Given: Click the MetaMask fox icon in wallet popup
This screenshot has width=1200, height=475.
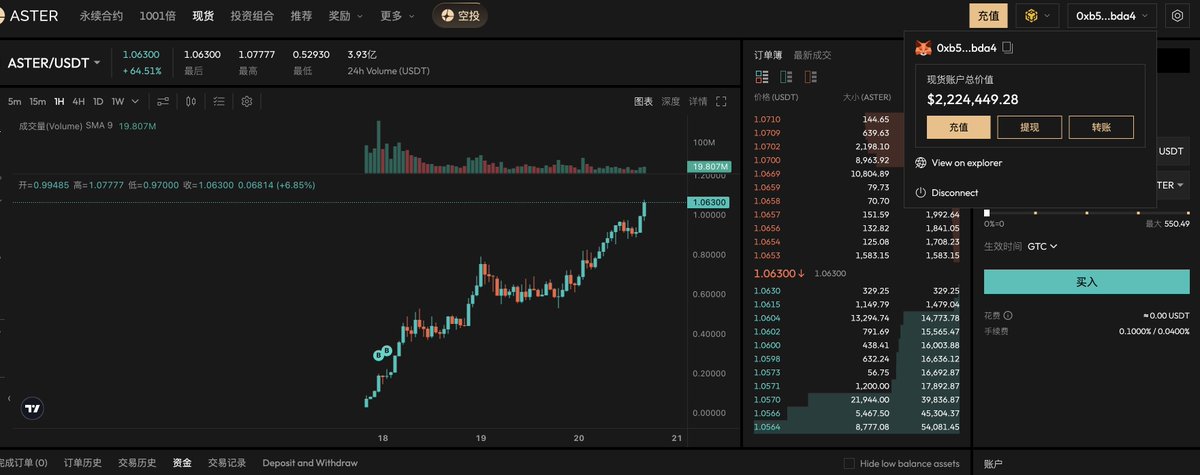Looking at the screenshot, I should [924, 47].
